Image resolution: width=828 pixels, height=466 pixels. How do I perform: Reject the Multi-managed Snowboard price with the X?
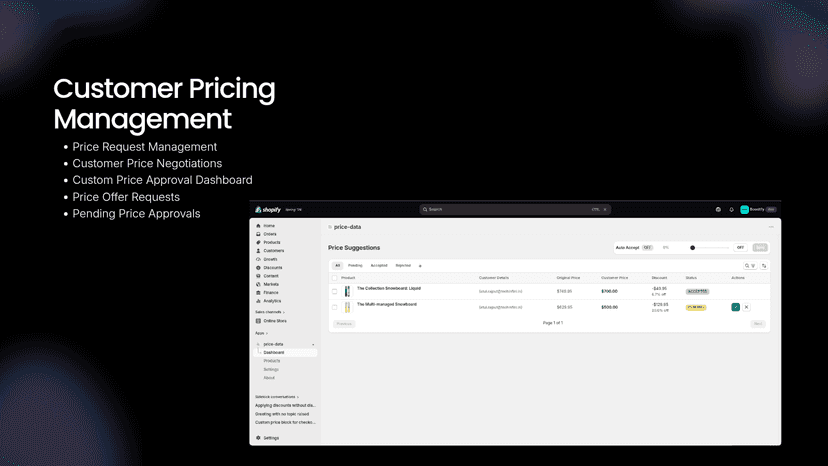point(746,307)
